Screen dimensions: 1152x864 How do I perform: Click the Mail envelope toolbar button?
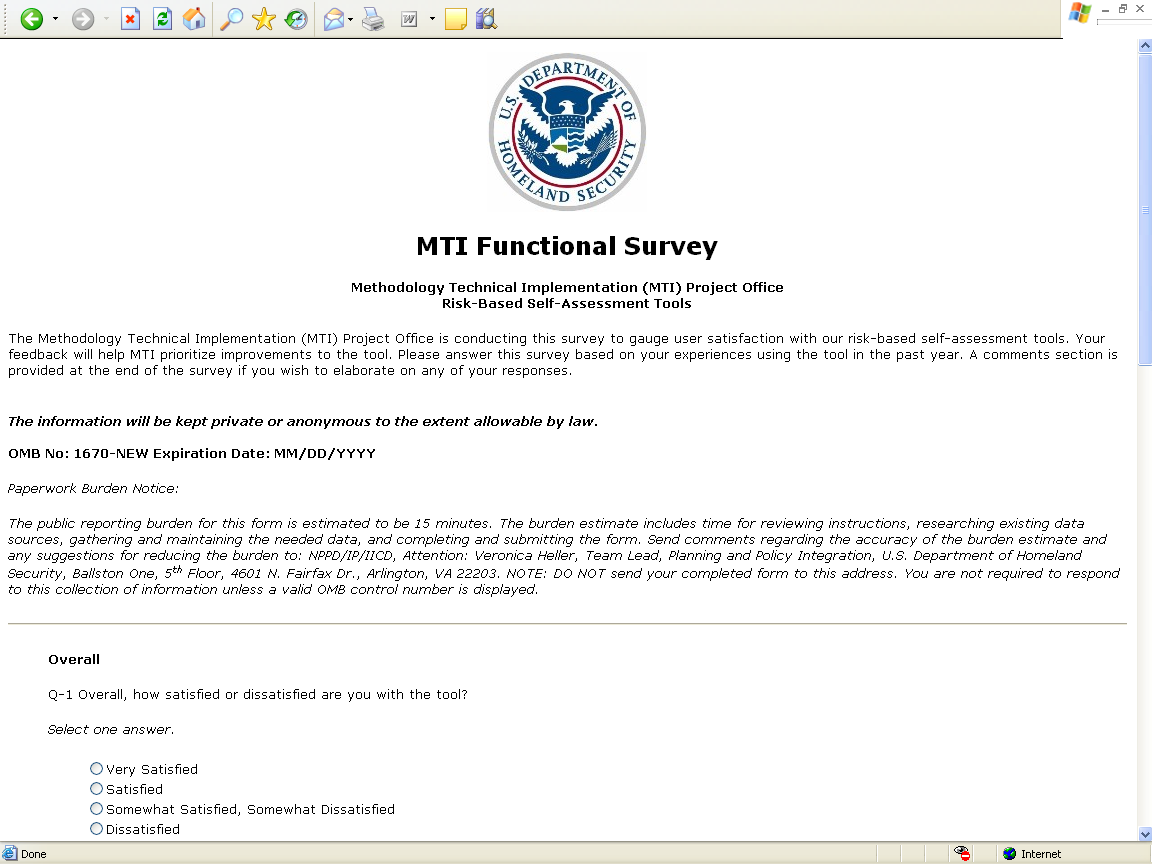point(334,19)
